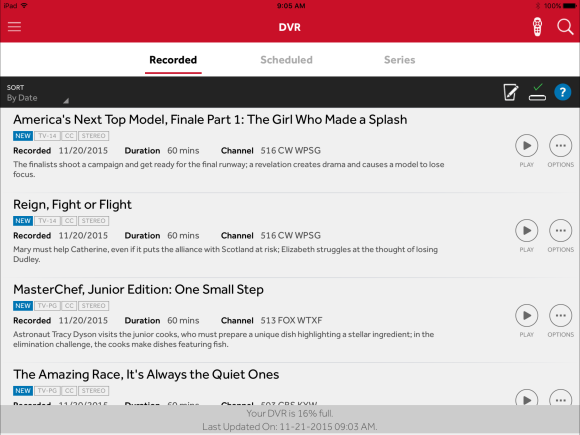Select The Amazing Race title
Screen dimensions: 580x435
[x=146, y=374]
